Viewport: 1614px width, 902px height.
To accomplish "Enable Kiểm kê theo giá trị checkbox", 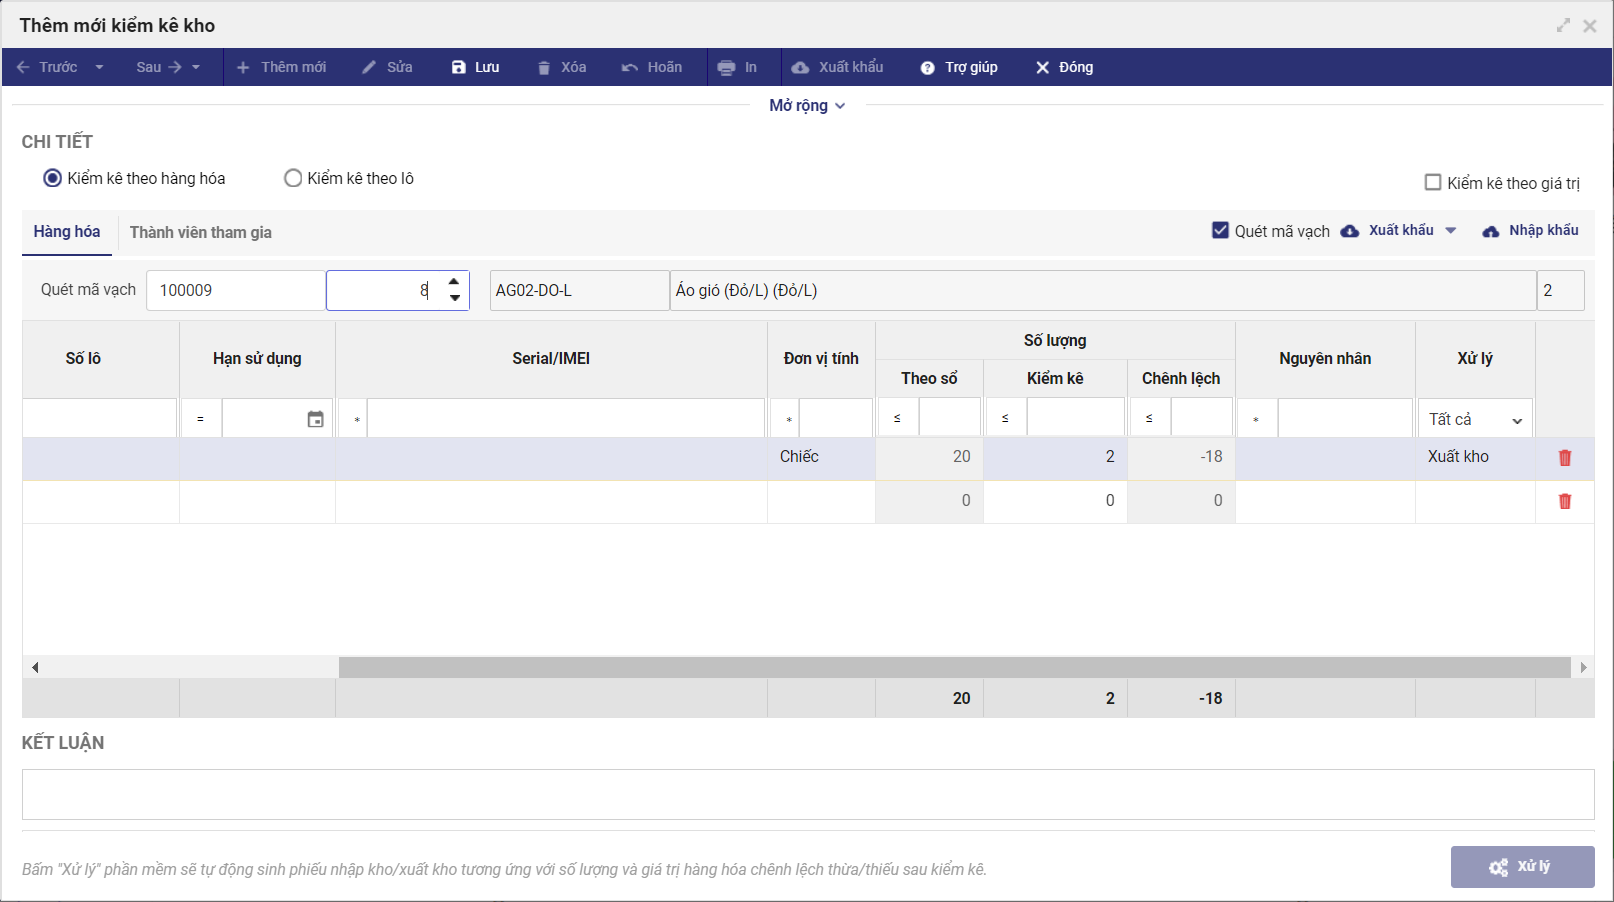I will click(1432, 182).
